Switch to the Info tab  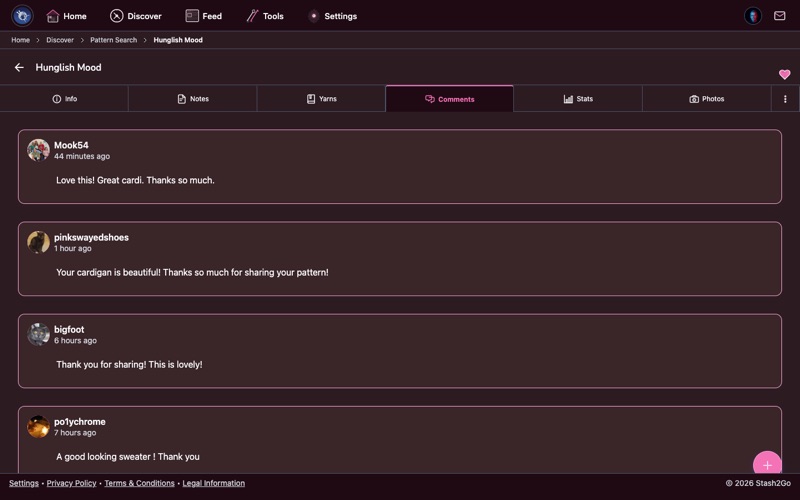click(x=64, y=99)
